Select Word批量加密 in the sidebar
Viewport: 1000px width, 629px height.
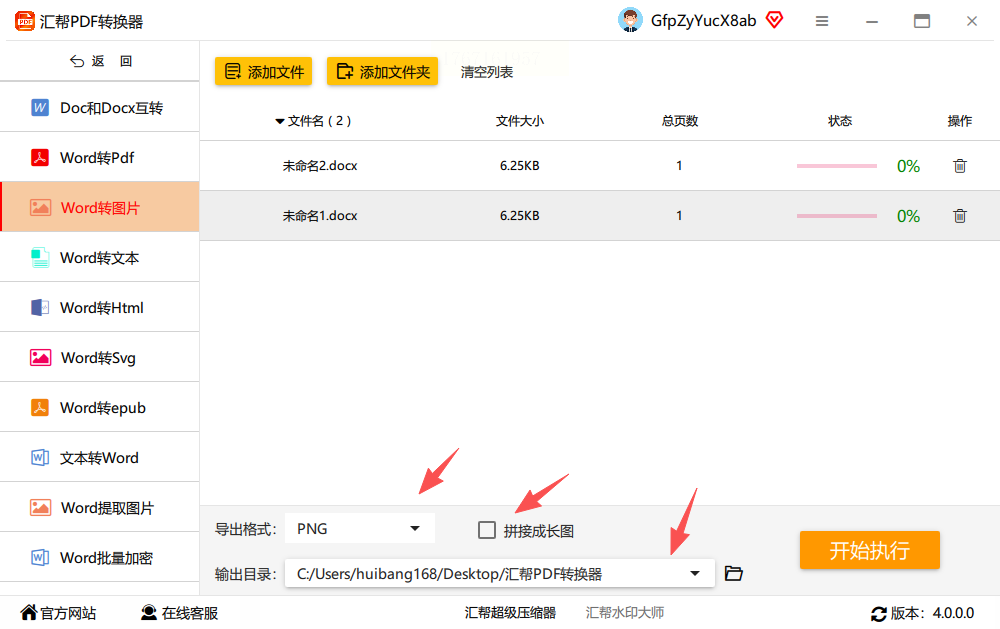pos(99,558)
